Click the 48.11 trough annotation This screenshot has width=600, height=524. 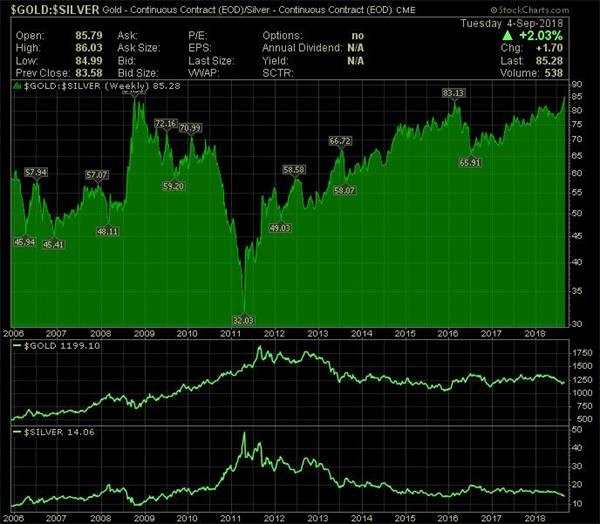(108, 232)
